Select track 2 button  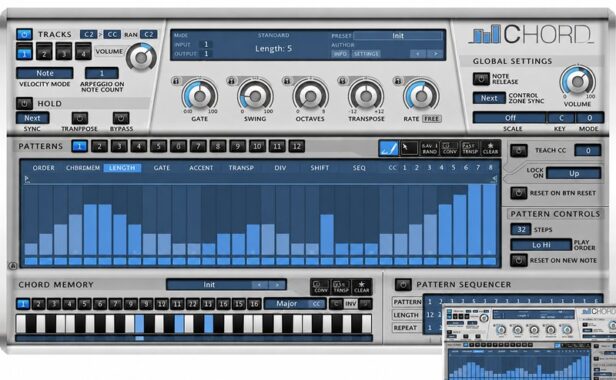tap(44, 52)
